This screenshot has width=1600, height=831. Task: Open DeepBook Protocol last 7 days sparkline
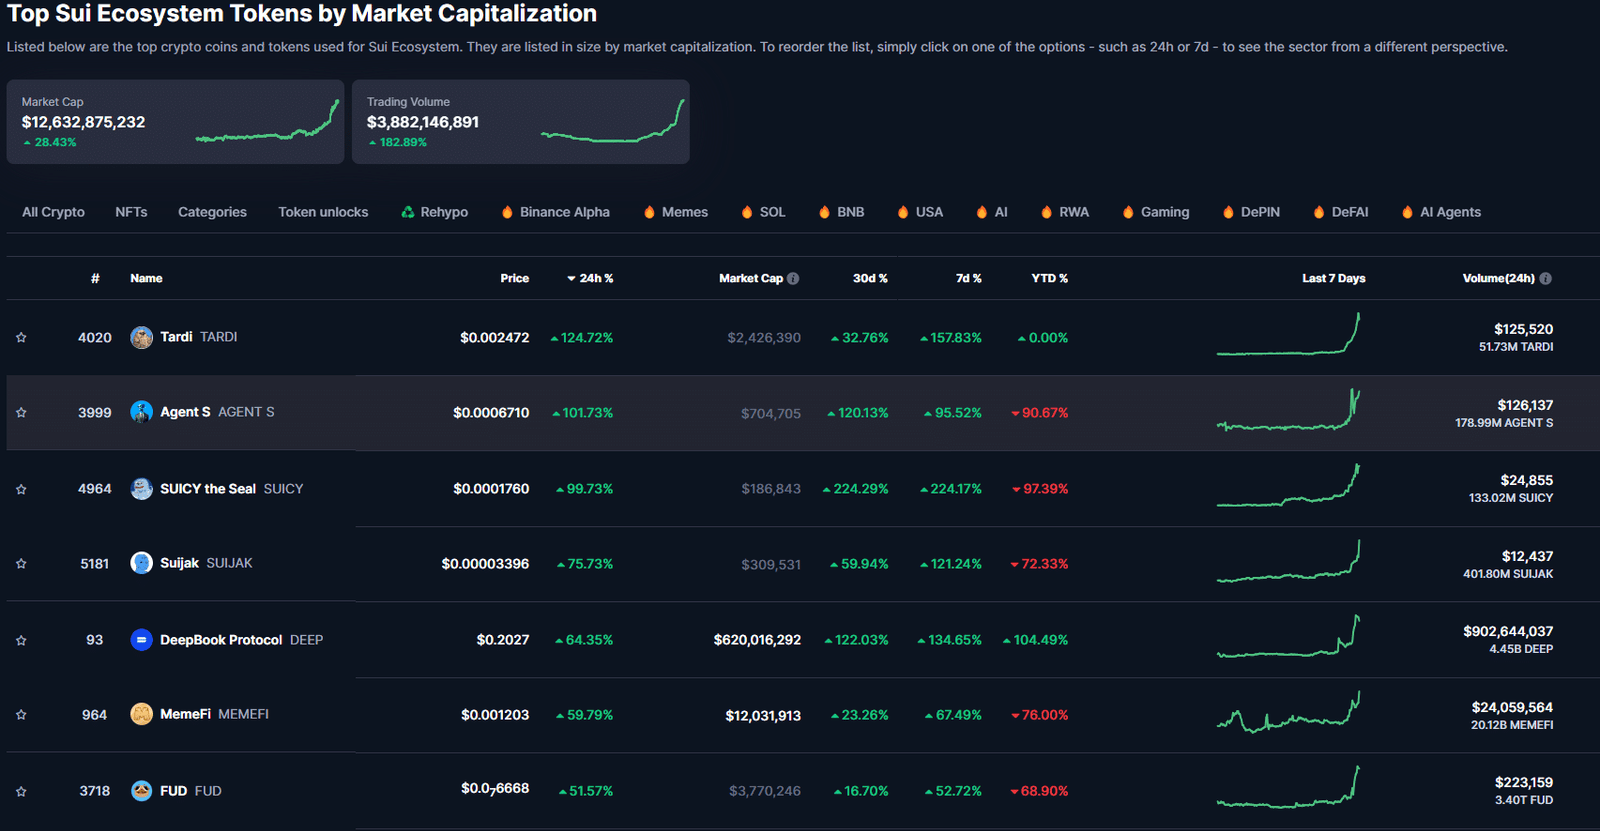click(x=1288, y=638)
